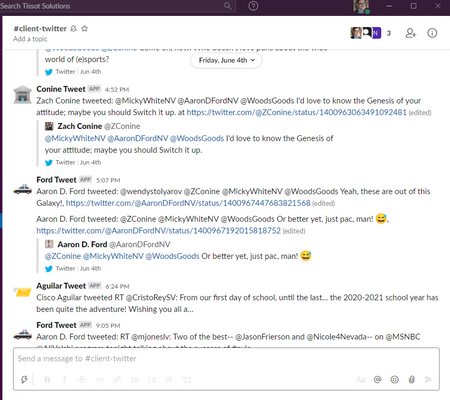Toggle italic formatting in composer

click(65, 380)
